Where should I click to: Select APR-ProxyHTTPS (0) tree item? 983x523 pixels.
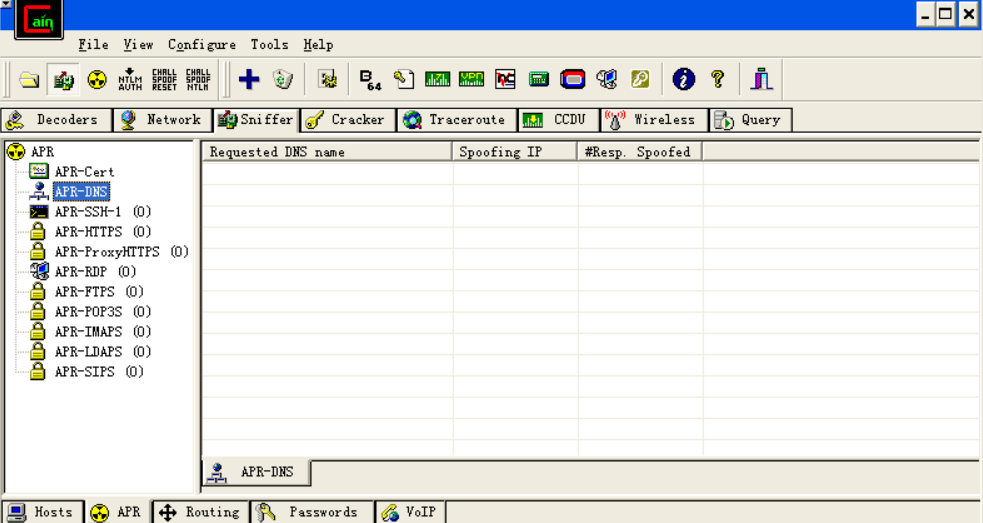(x=122, y=252)
